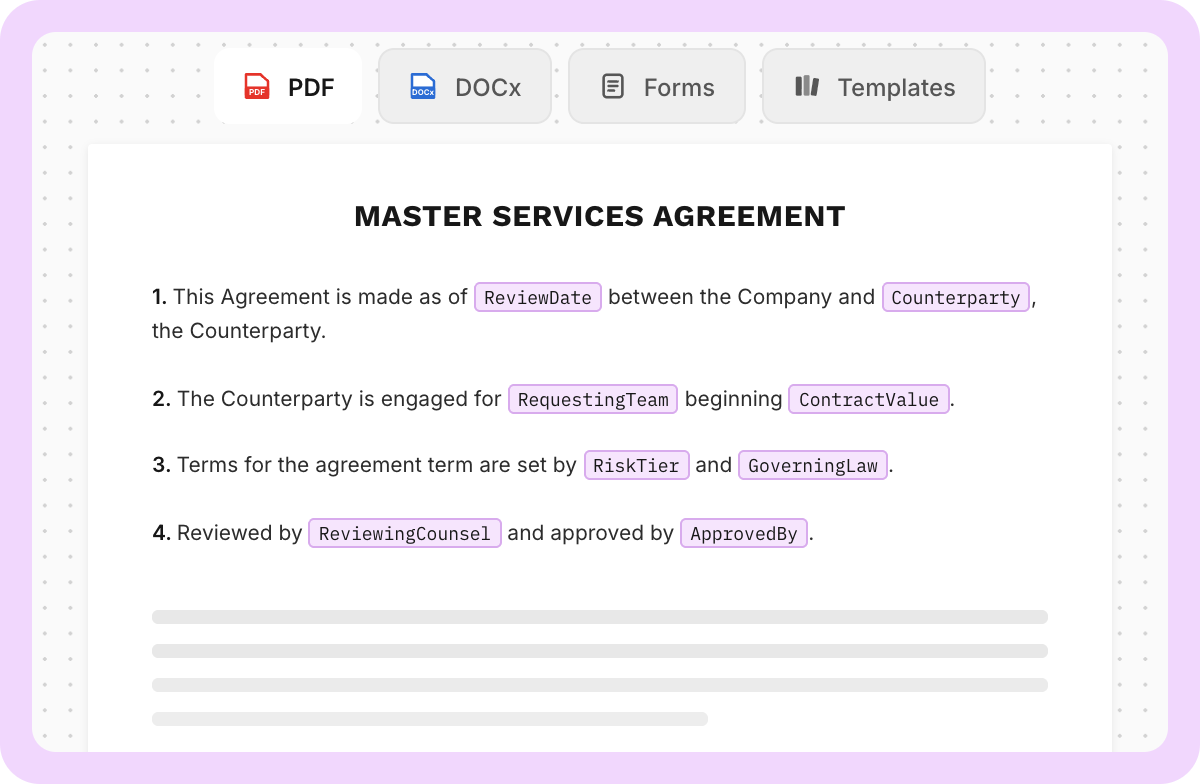Click the Templates books icon
The image size is (1200, 784).
pos(807,86)
